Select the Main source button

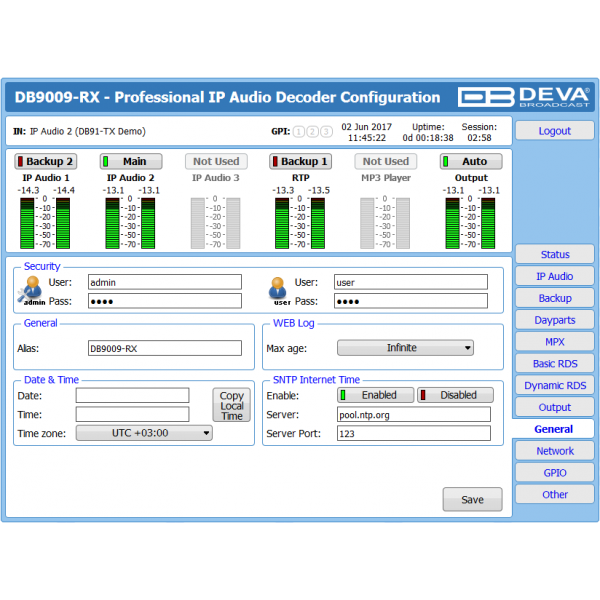[x=131, y=161]
